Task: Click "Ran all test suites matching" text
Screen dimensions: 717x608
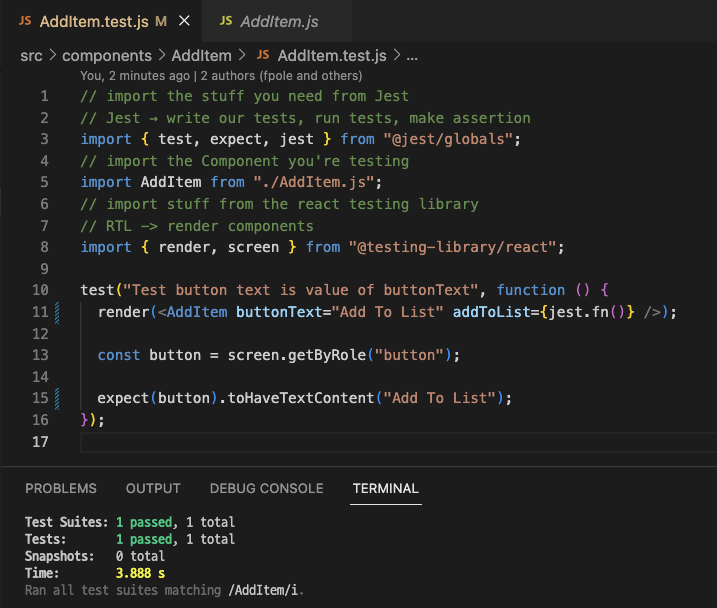Action: coord(123,590)
